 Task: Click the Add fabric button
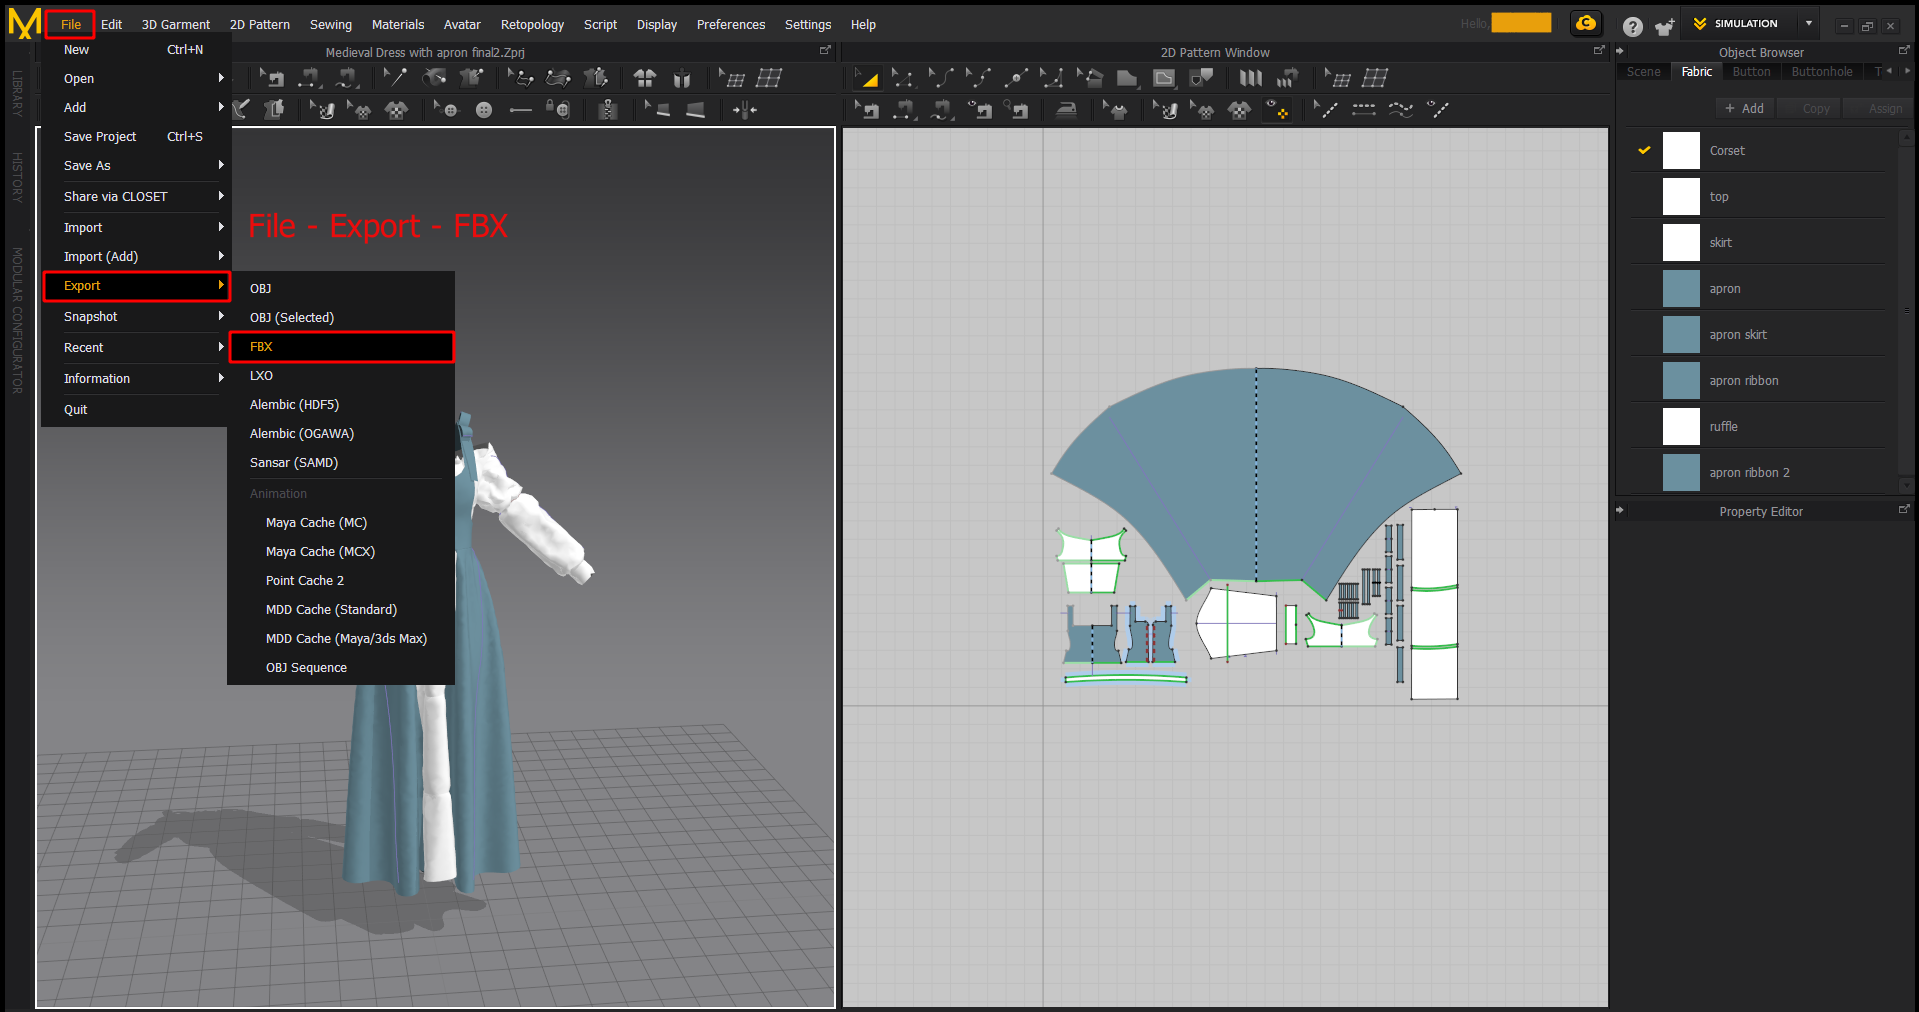coord(1745,109)
